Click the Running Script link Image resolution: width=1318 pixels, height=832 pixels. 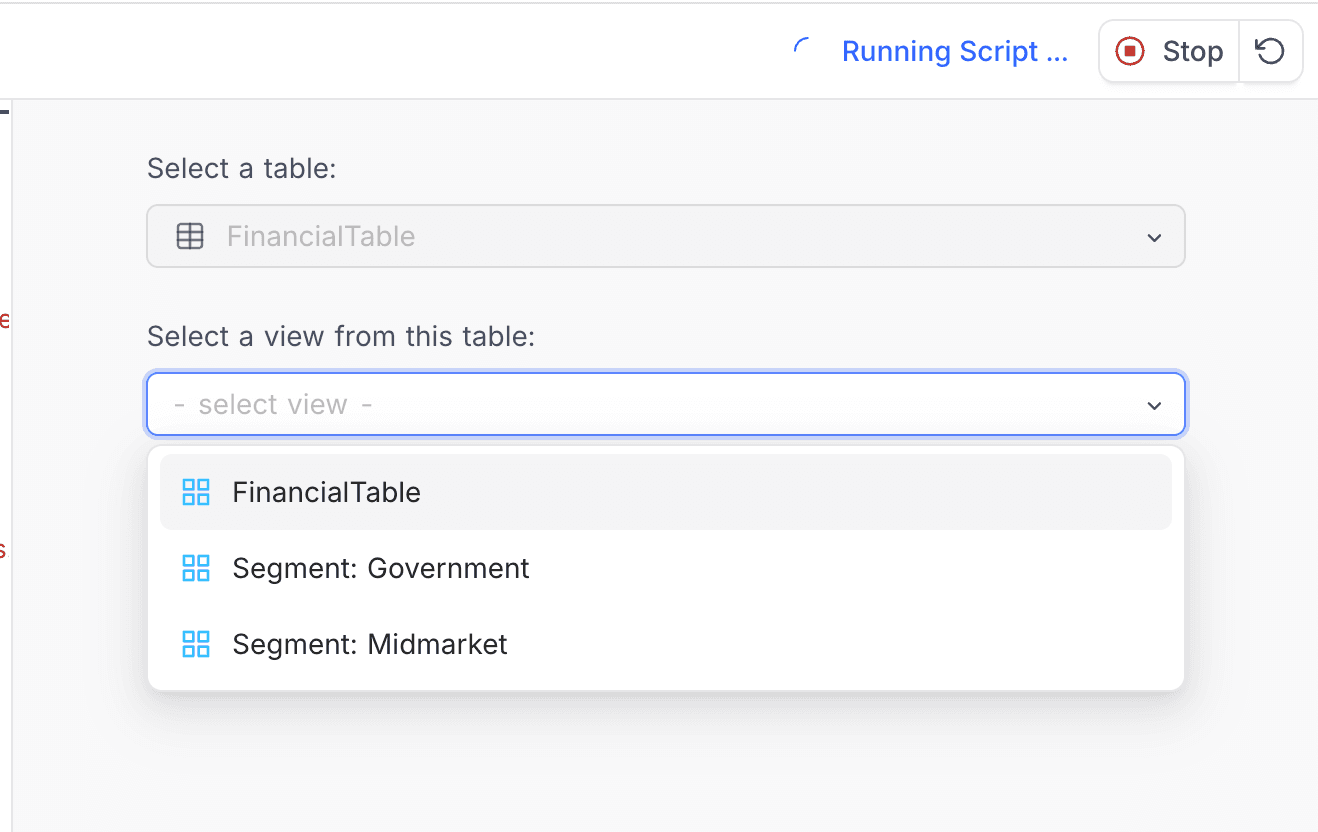click(954, 51)
